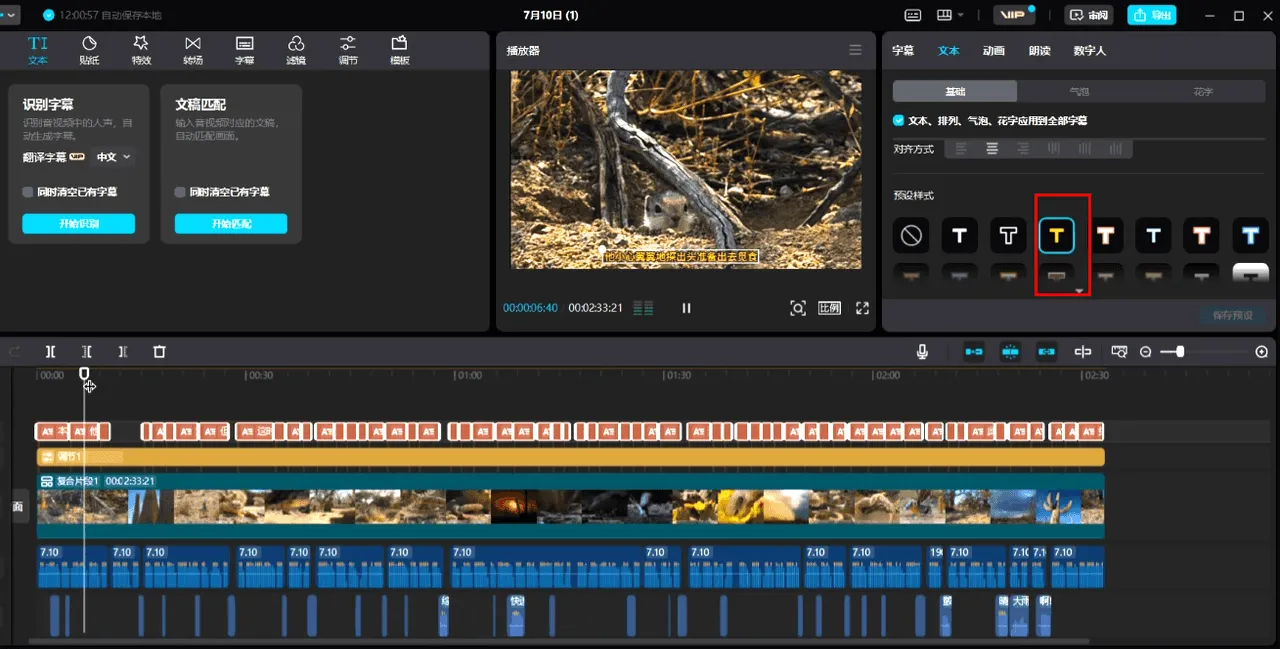The width and height of the screenshot is (1280, 649).
Task: Check 同时清空已有字幕 under 文稿匹配
Action: coord(180,192)
